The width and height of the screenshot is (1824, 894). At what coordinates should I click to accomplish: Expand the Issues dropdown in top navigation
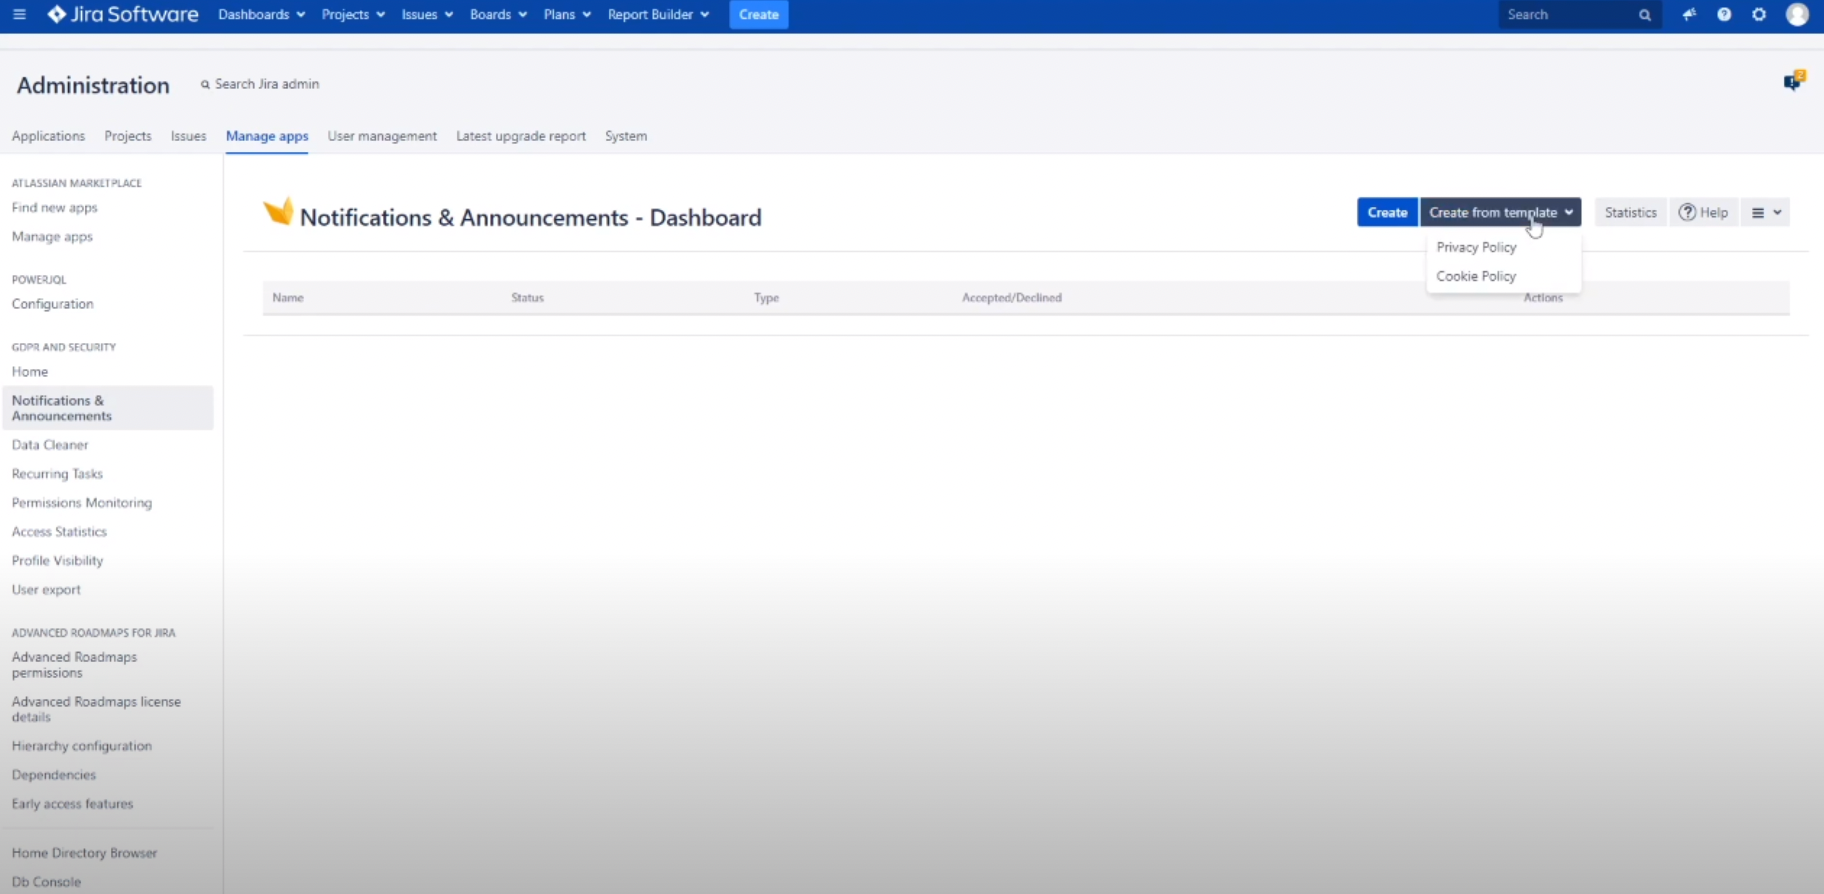coord(427,14)
